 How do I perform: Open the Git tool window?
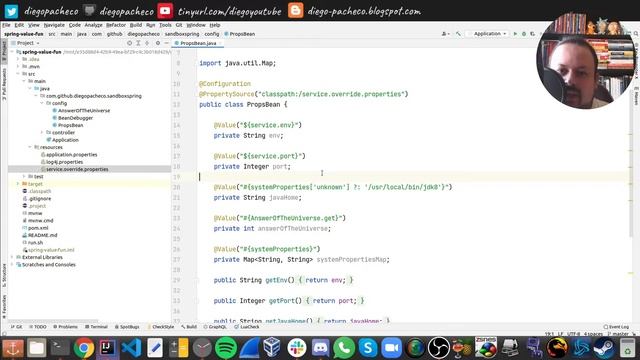coord(17,327)
